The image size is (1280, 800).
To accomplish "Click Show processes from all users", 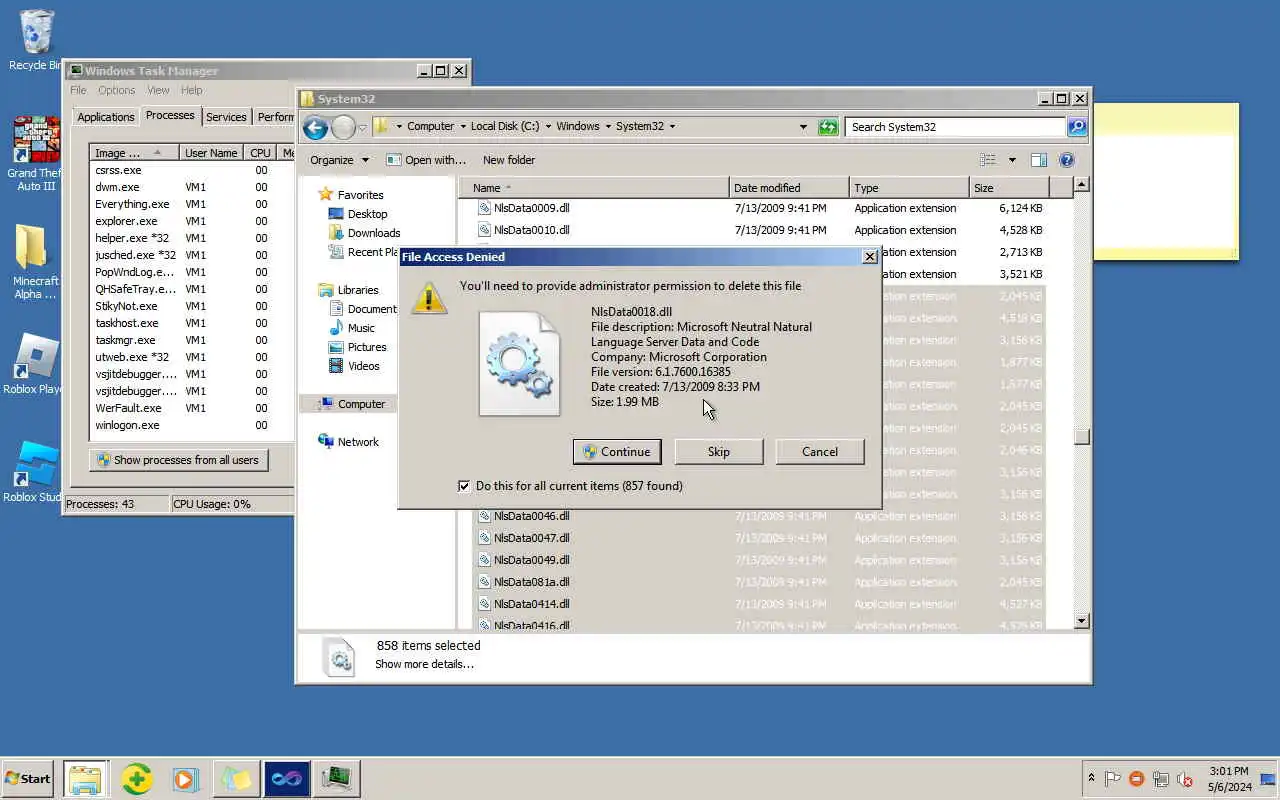I will click(178, 460).
